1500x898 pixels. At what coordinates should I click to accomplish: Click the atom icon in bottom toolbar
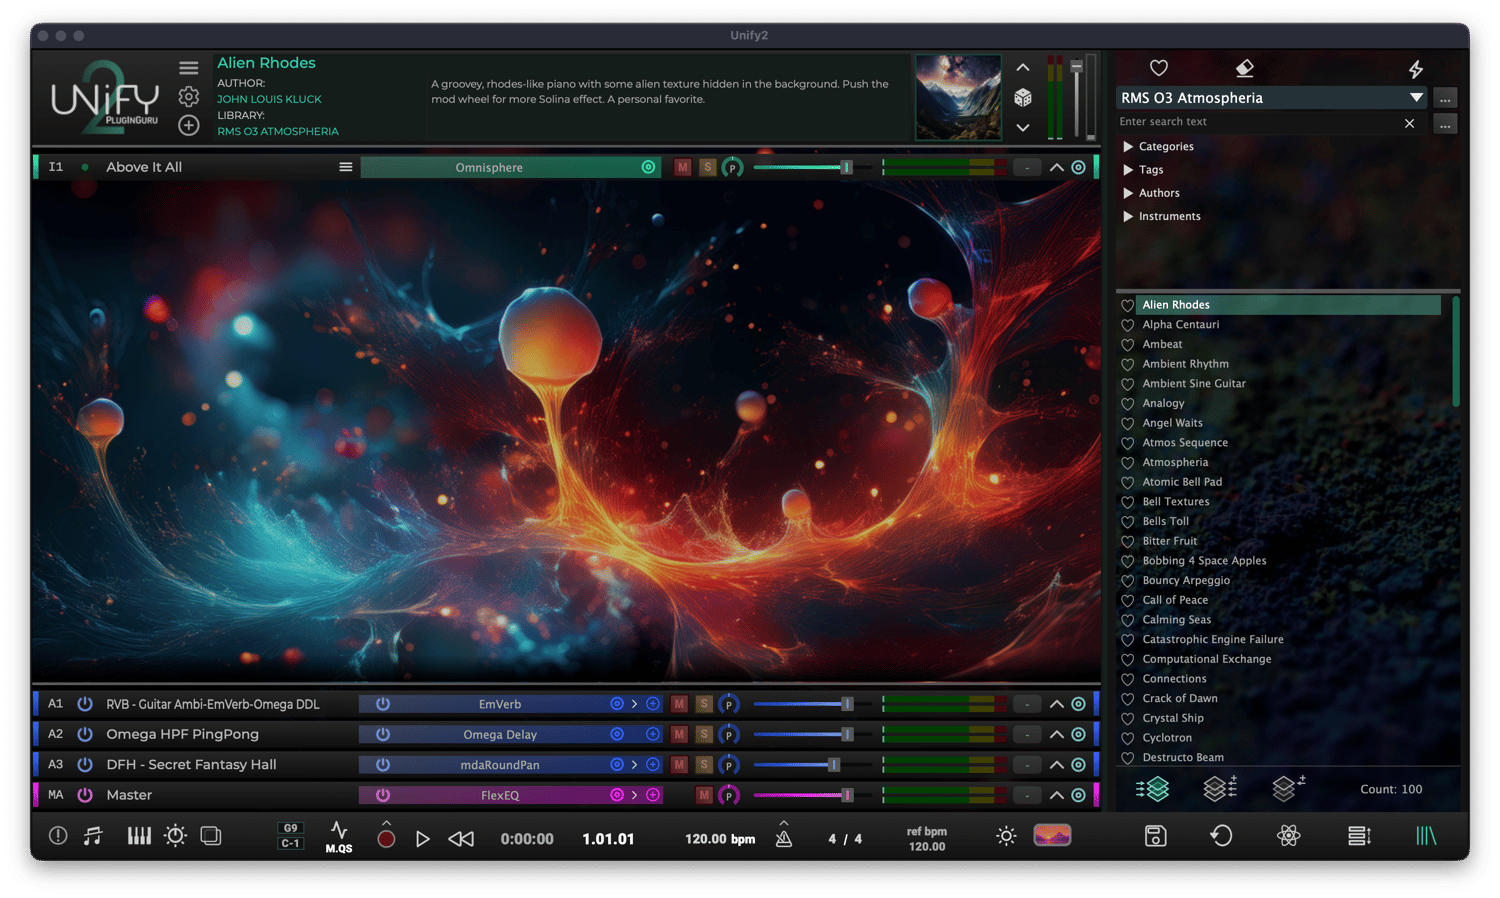click(x=1288, y=836)
